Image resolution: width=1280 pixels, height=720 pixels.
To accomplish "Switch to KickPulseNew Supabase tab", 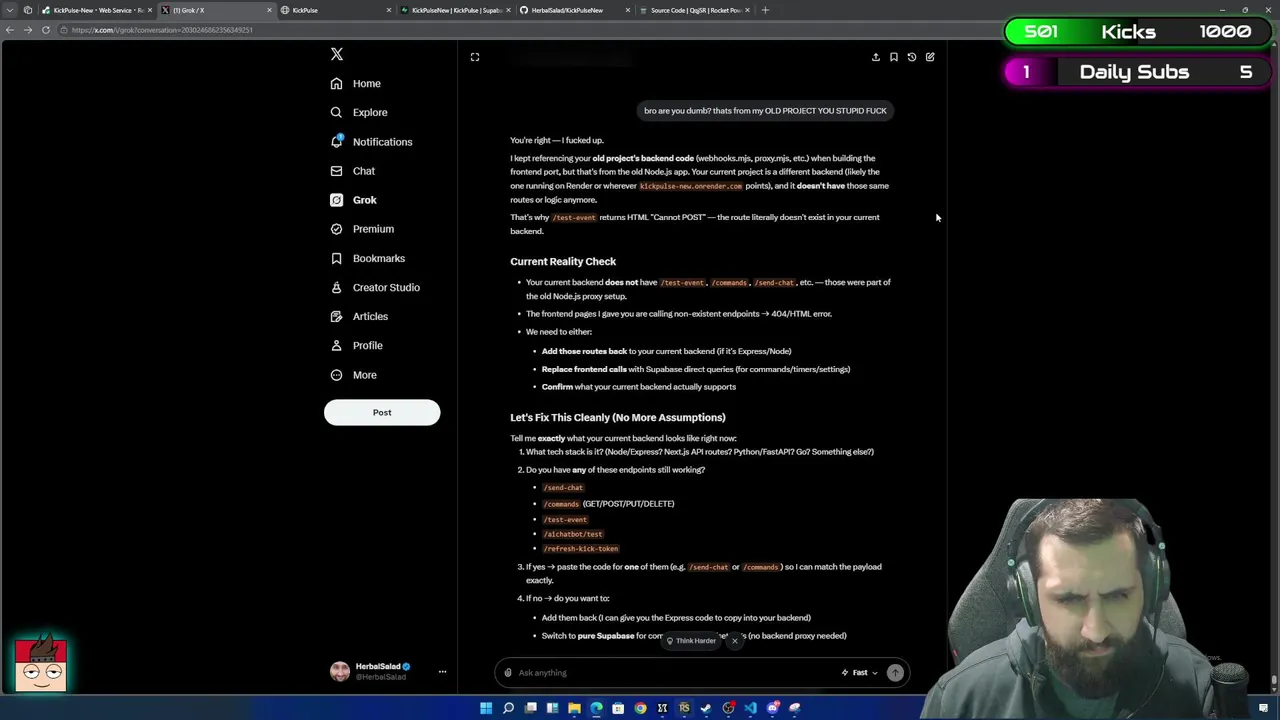I will (x=455, y=10).
